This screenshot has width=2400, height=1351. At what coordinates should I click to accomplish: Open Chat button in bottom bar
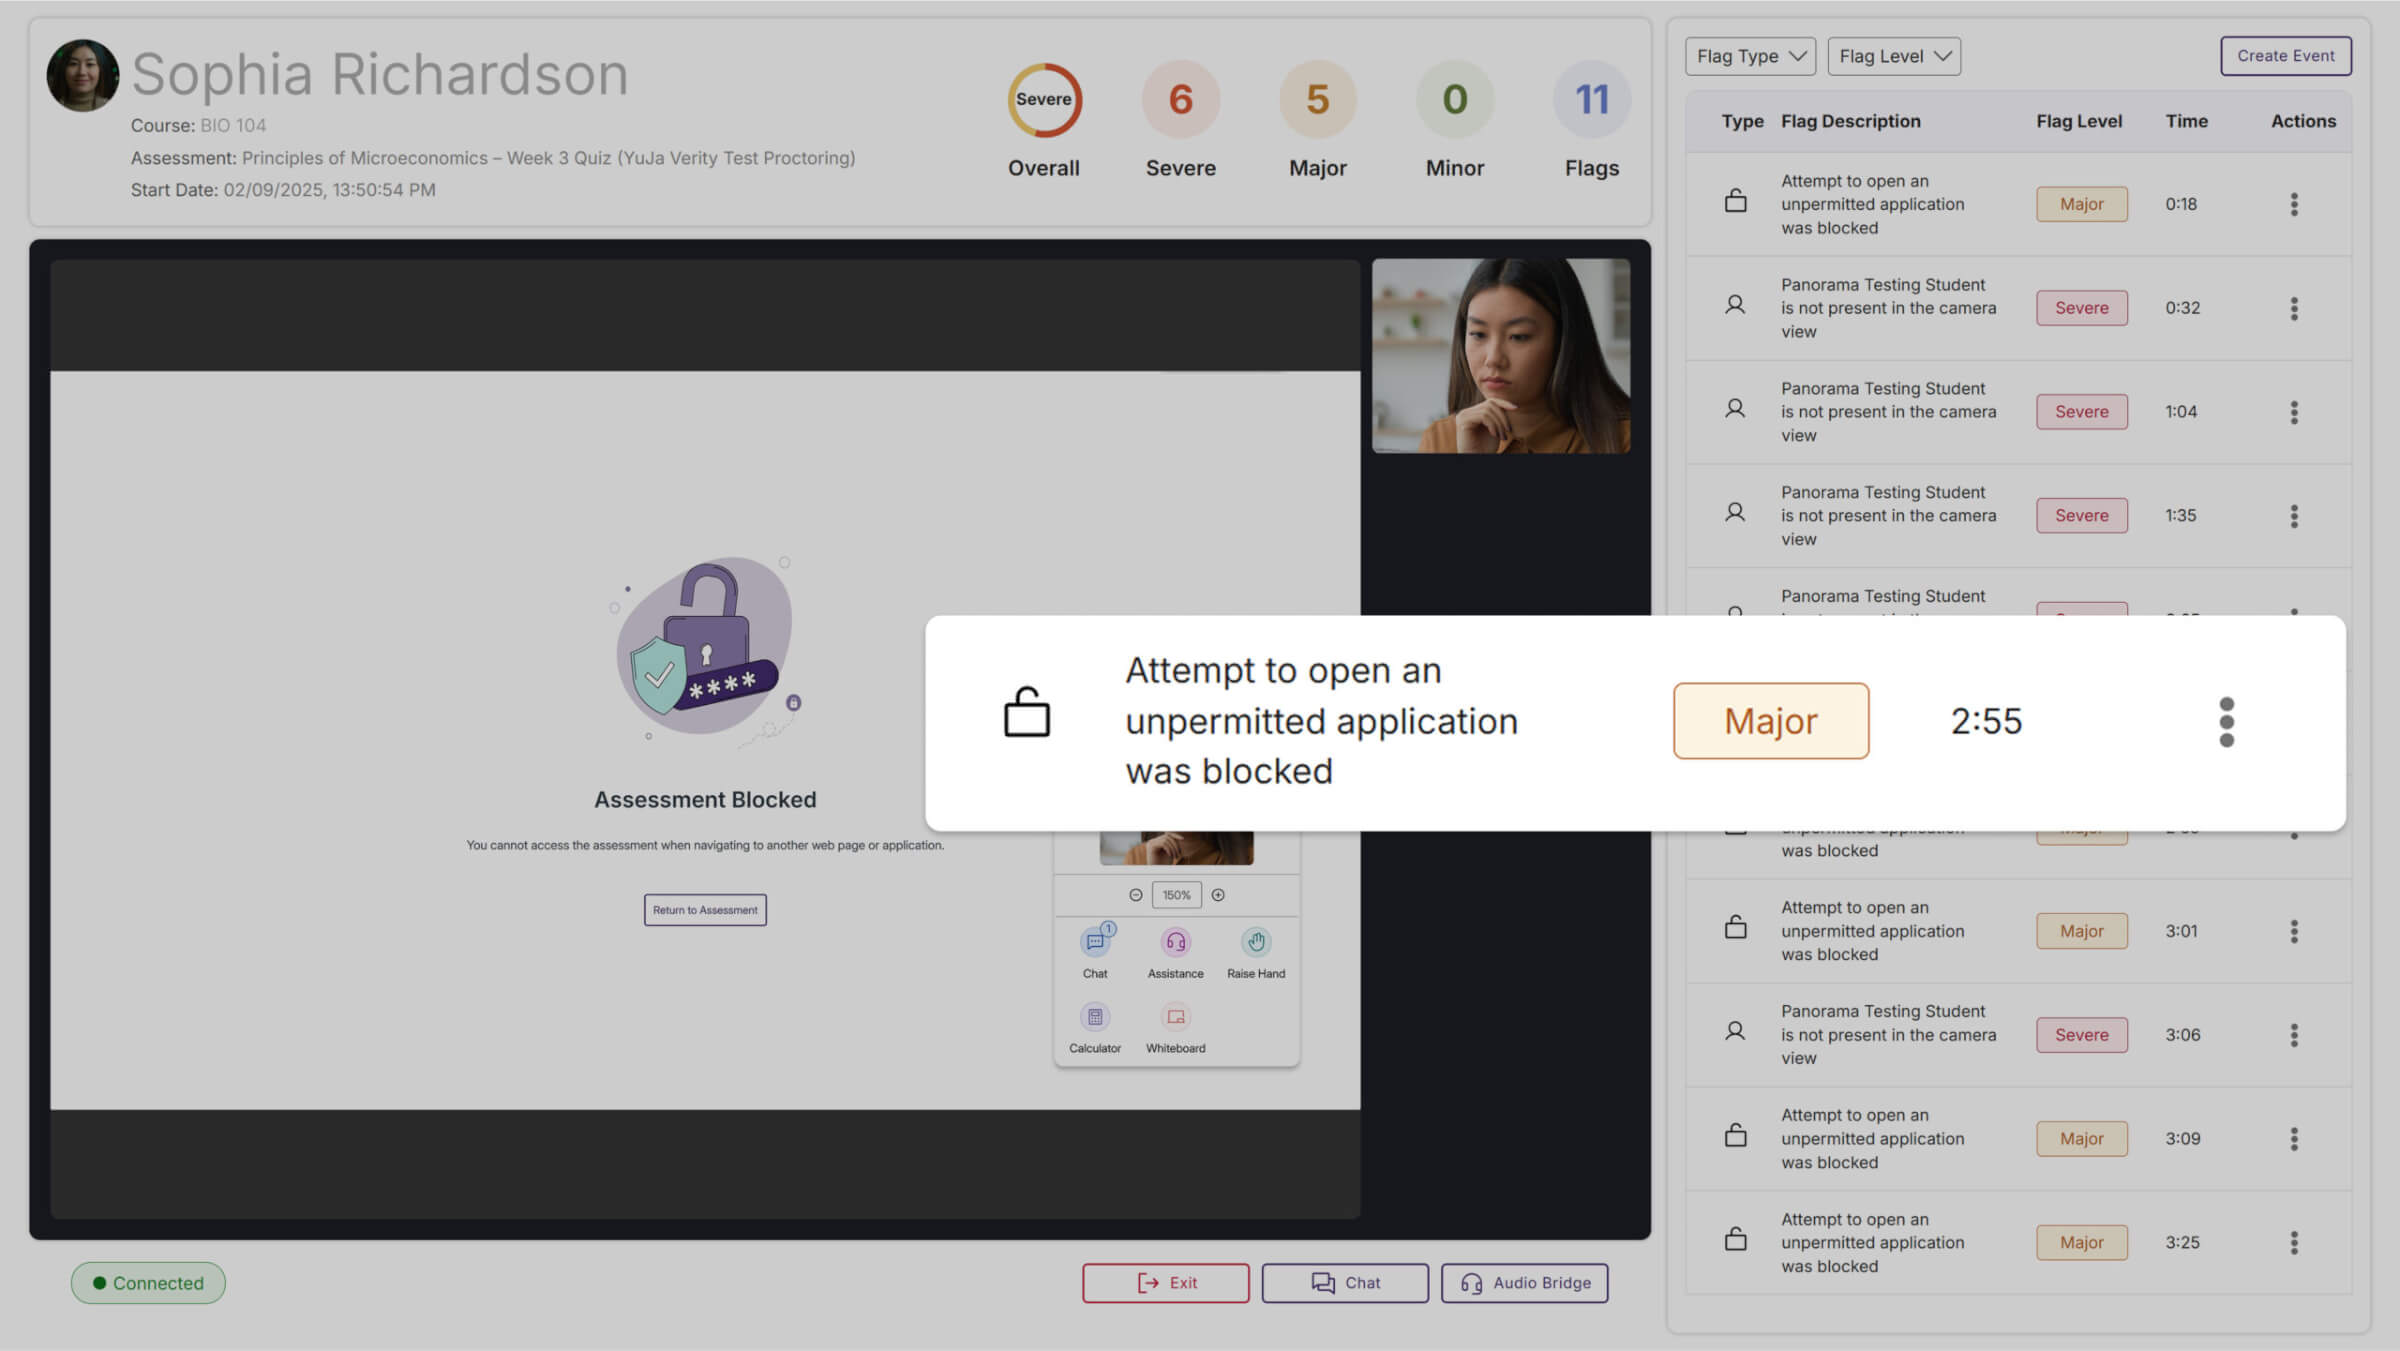1345,1283
